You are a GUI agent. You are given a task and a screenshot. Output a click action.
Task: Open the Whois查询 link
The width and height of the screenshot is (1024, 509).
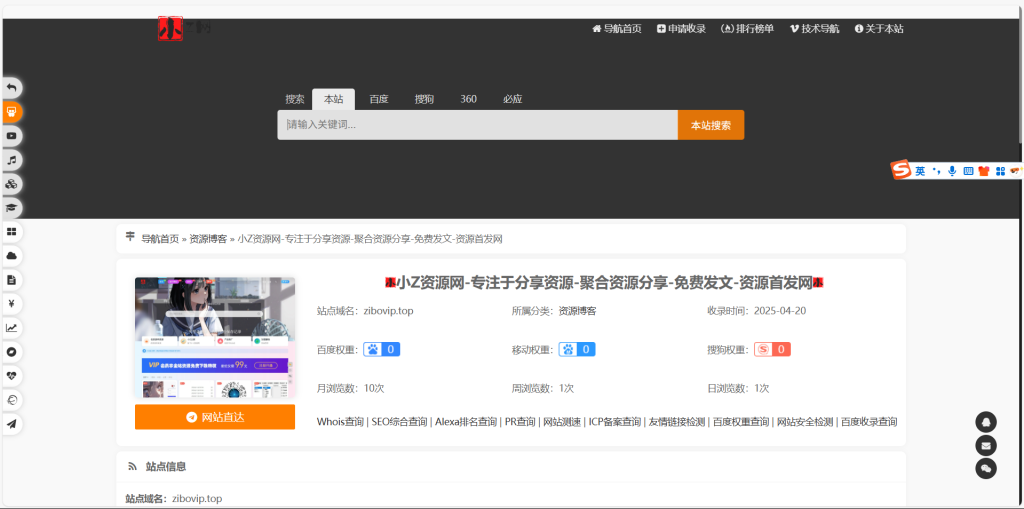(x=340, y=422)
